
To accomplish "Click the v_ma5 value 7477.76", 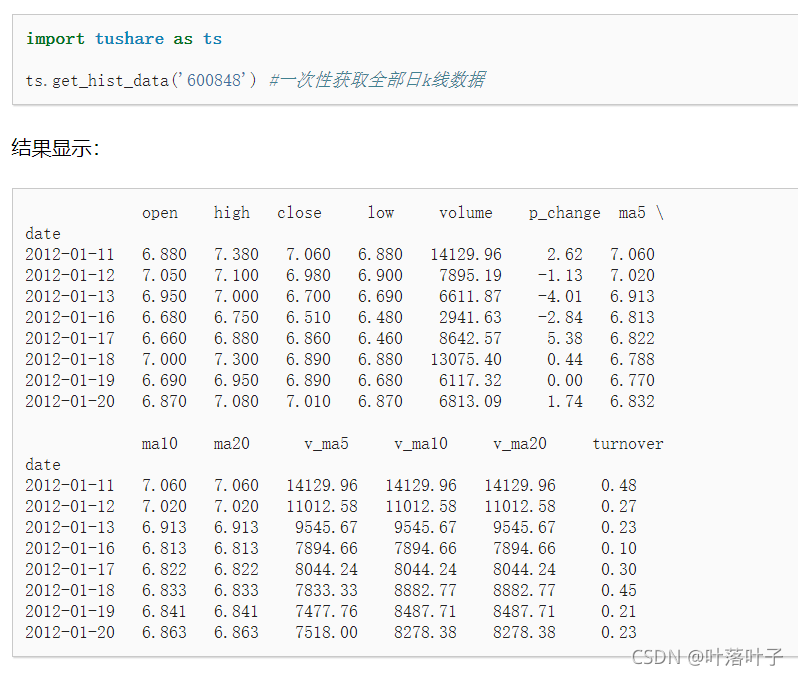I will (x=326, y=611).
